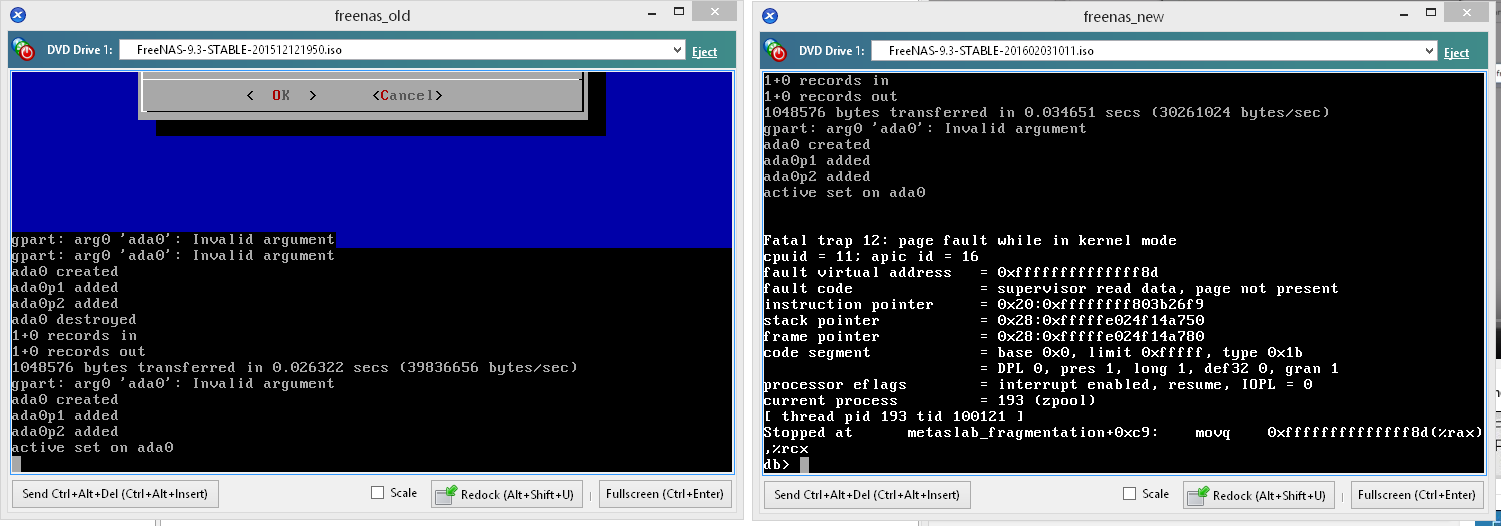Click 'ada0 created' line in freenas_new console
This screenshot has width=1501, height=526.
tap(816, 144)
